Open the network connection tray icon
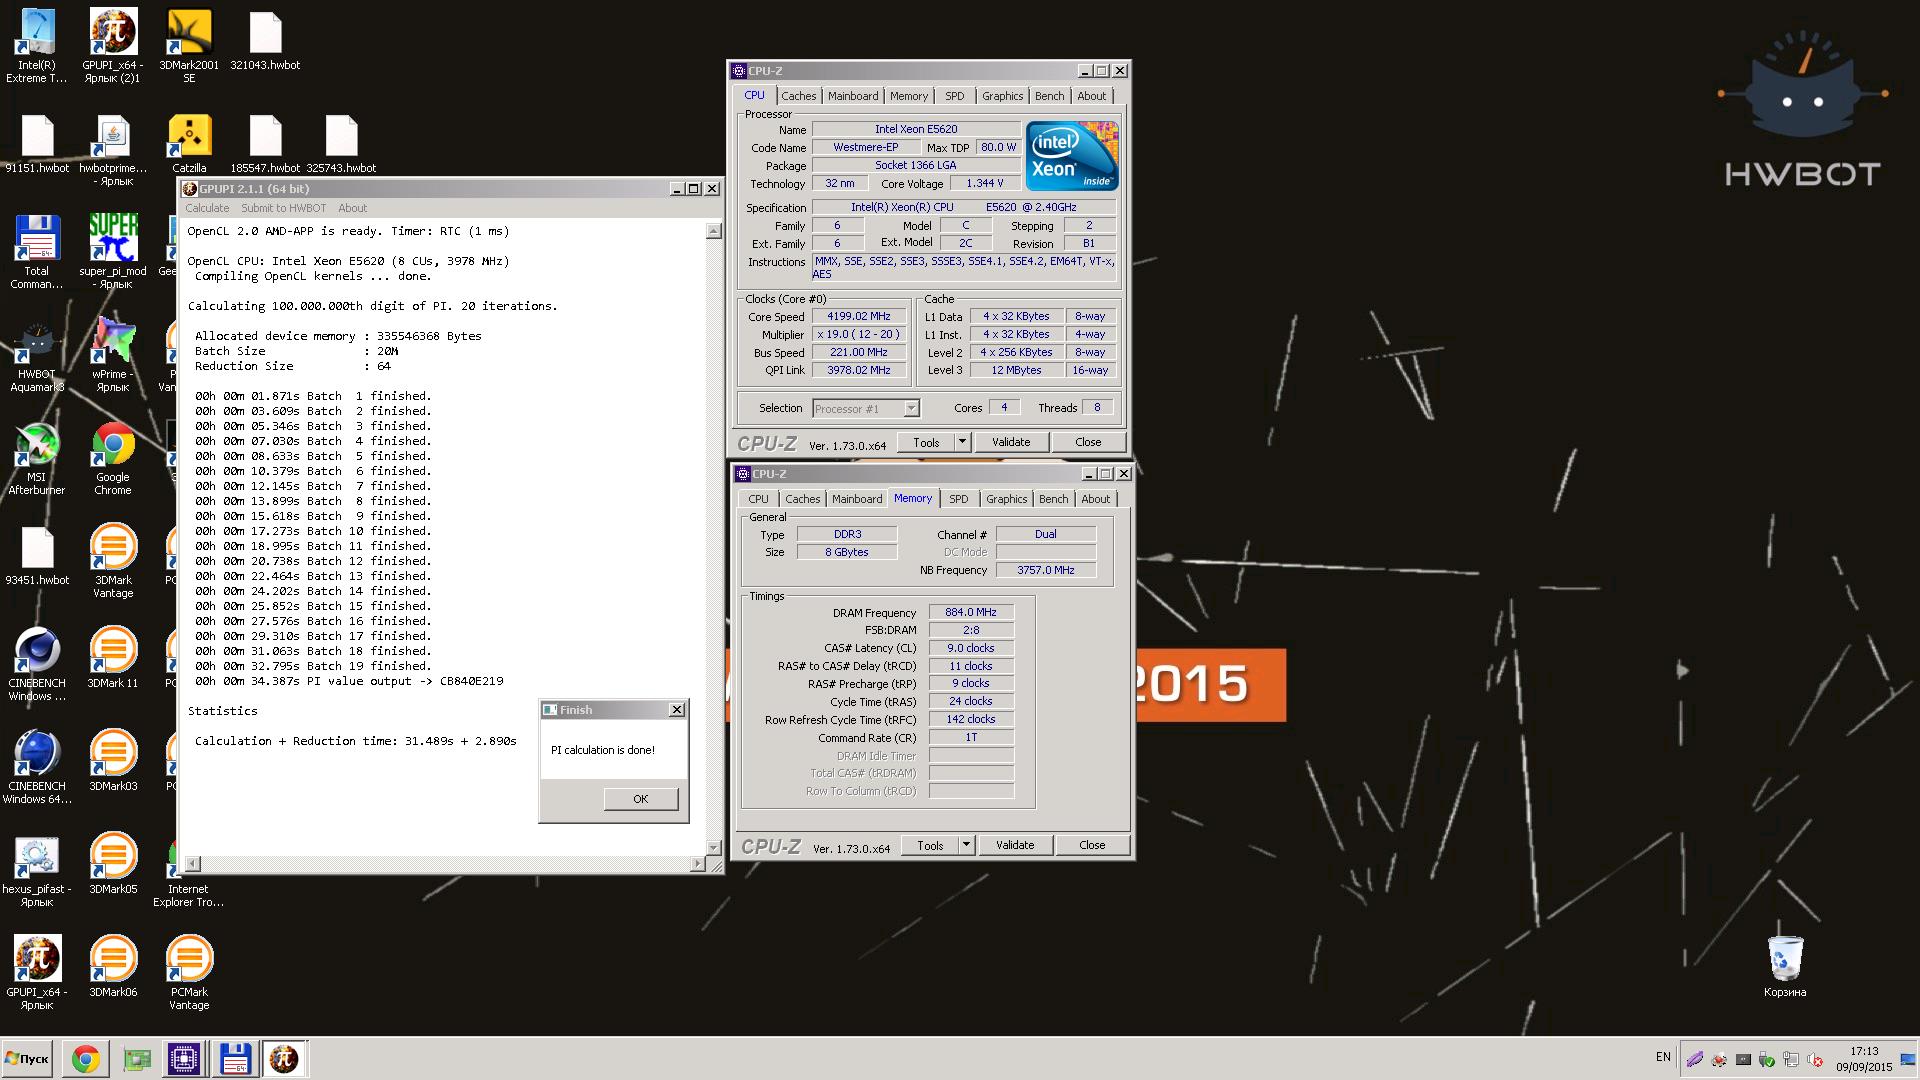 coord(1791,1060)
